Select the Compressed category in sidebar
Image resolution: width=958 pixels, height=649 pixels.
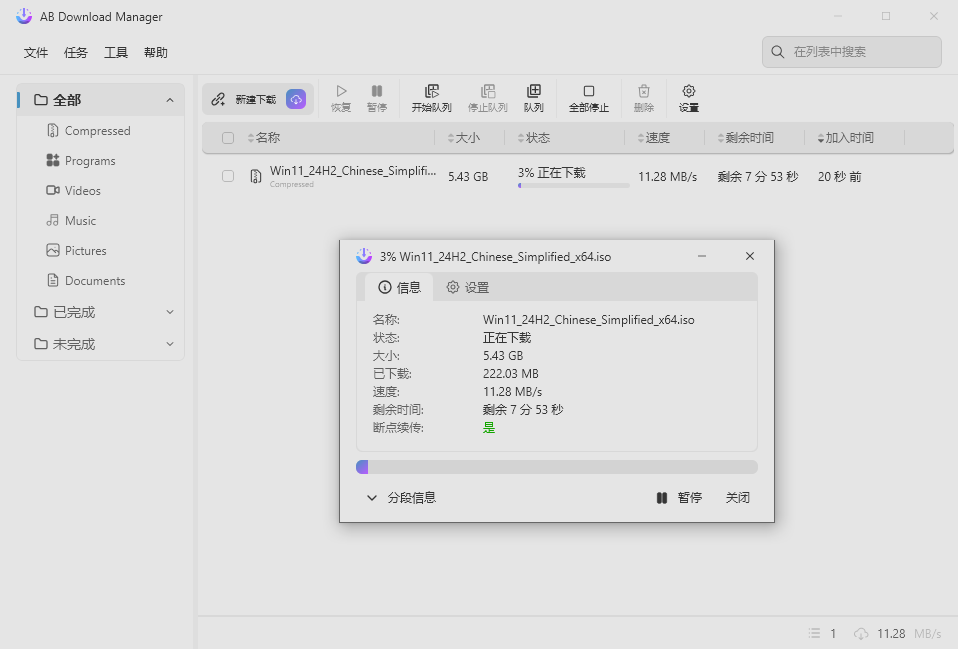pos(97,131)
